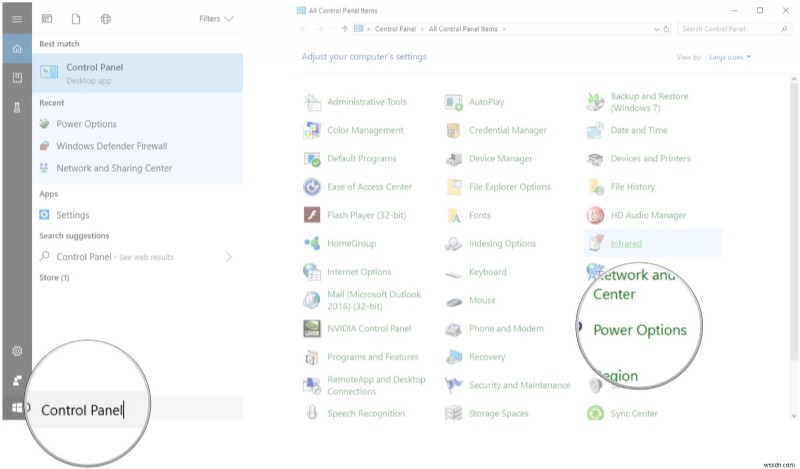Click Control Panel breadcrumb in address bar

coord(395,29)
